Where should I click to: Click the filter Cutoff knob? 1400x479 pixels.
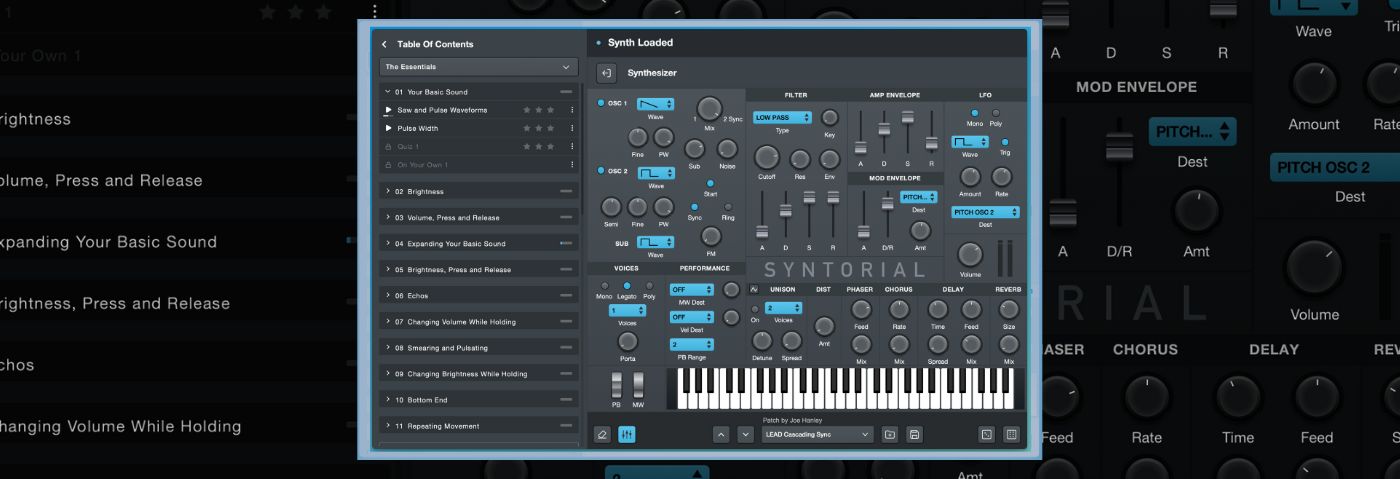766,157
